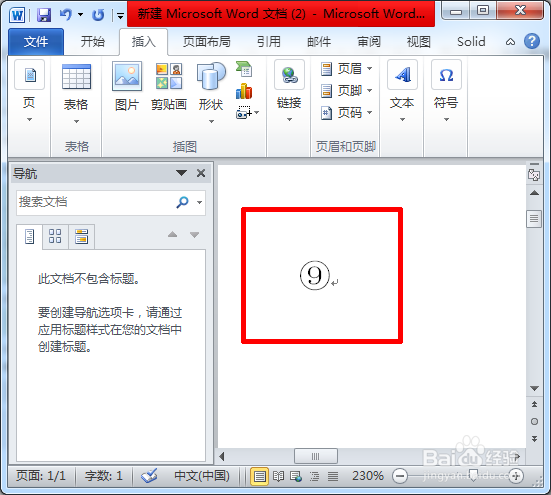The image size is (551, 495).
Task: Open the Word application icon menu
Action: pos(17,15)
